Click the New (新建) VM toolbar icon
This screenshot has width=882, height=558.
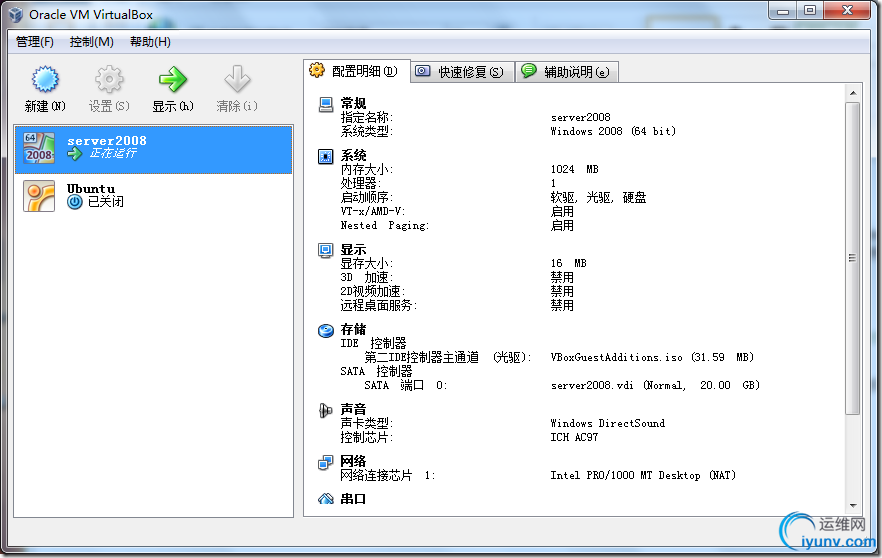45,79
